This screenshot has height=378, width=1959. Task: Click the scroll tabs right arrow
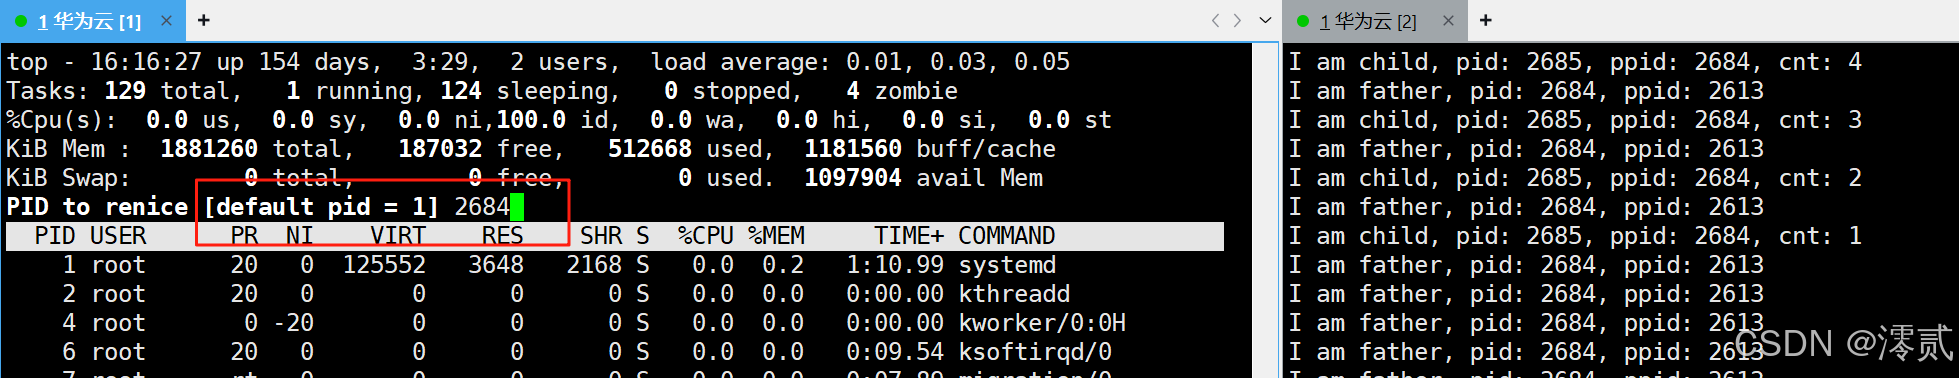tap(1237, 20)
